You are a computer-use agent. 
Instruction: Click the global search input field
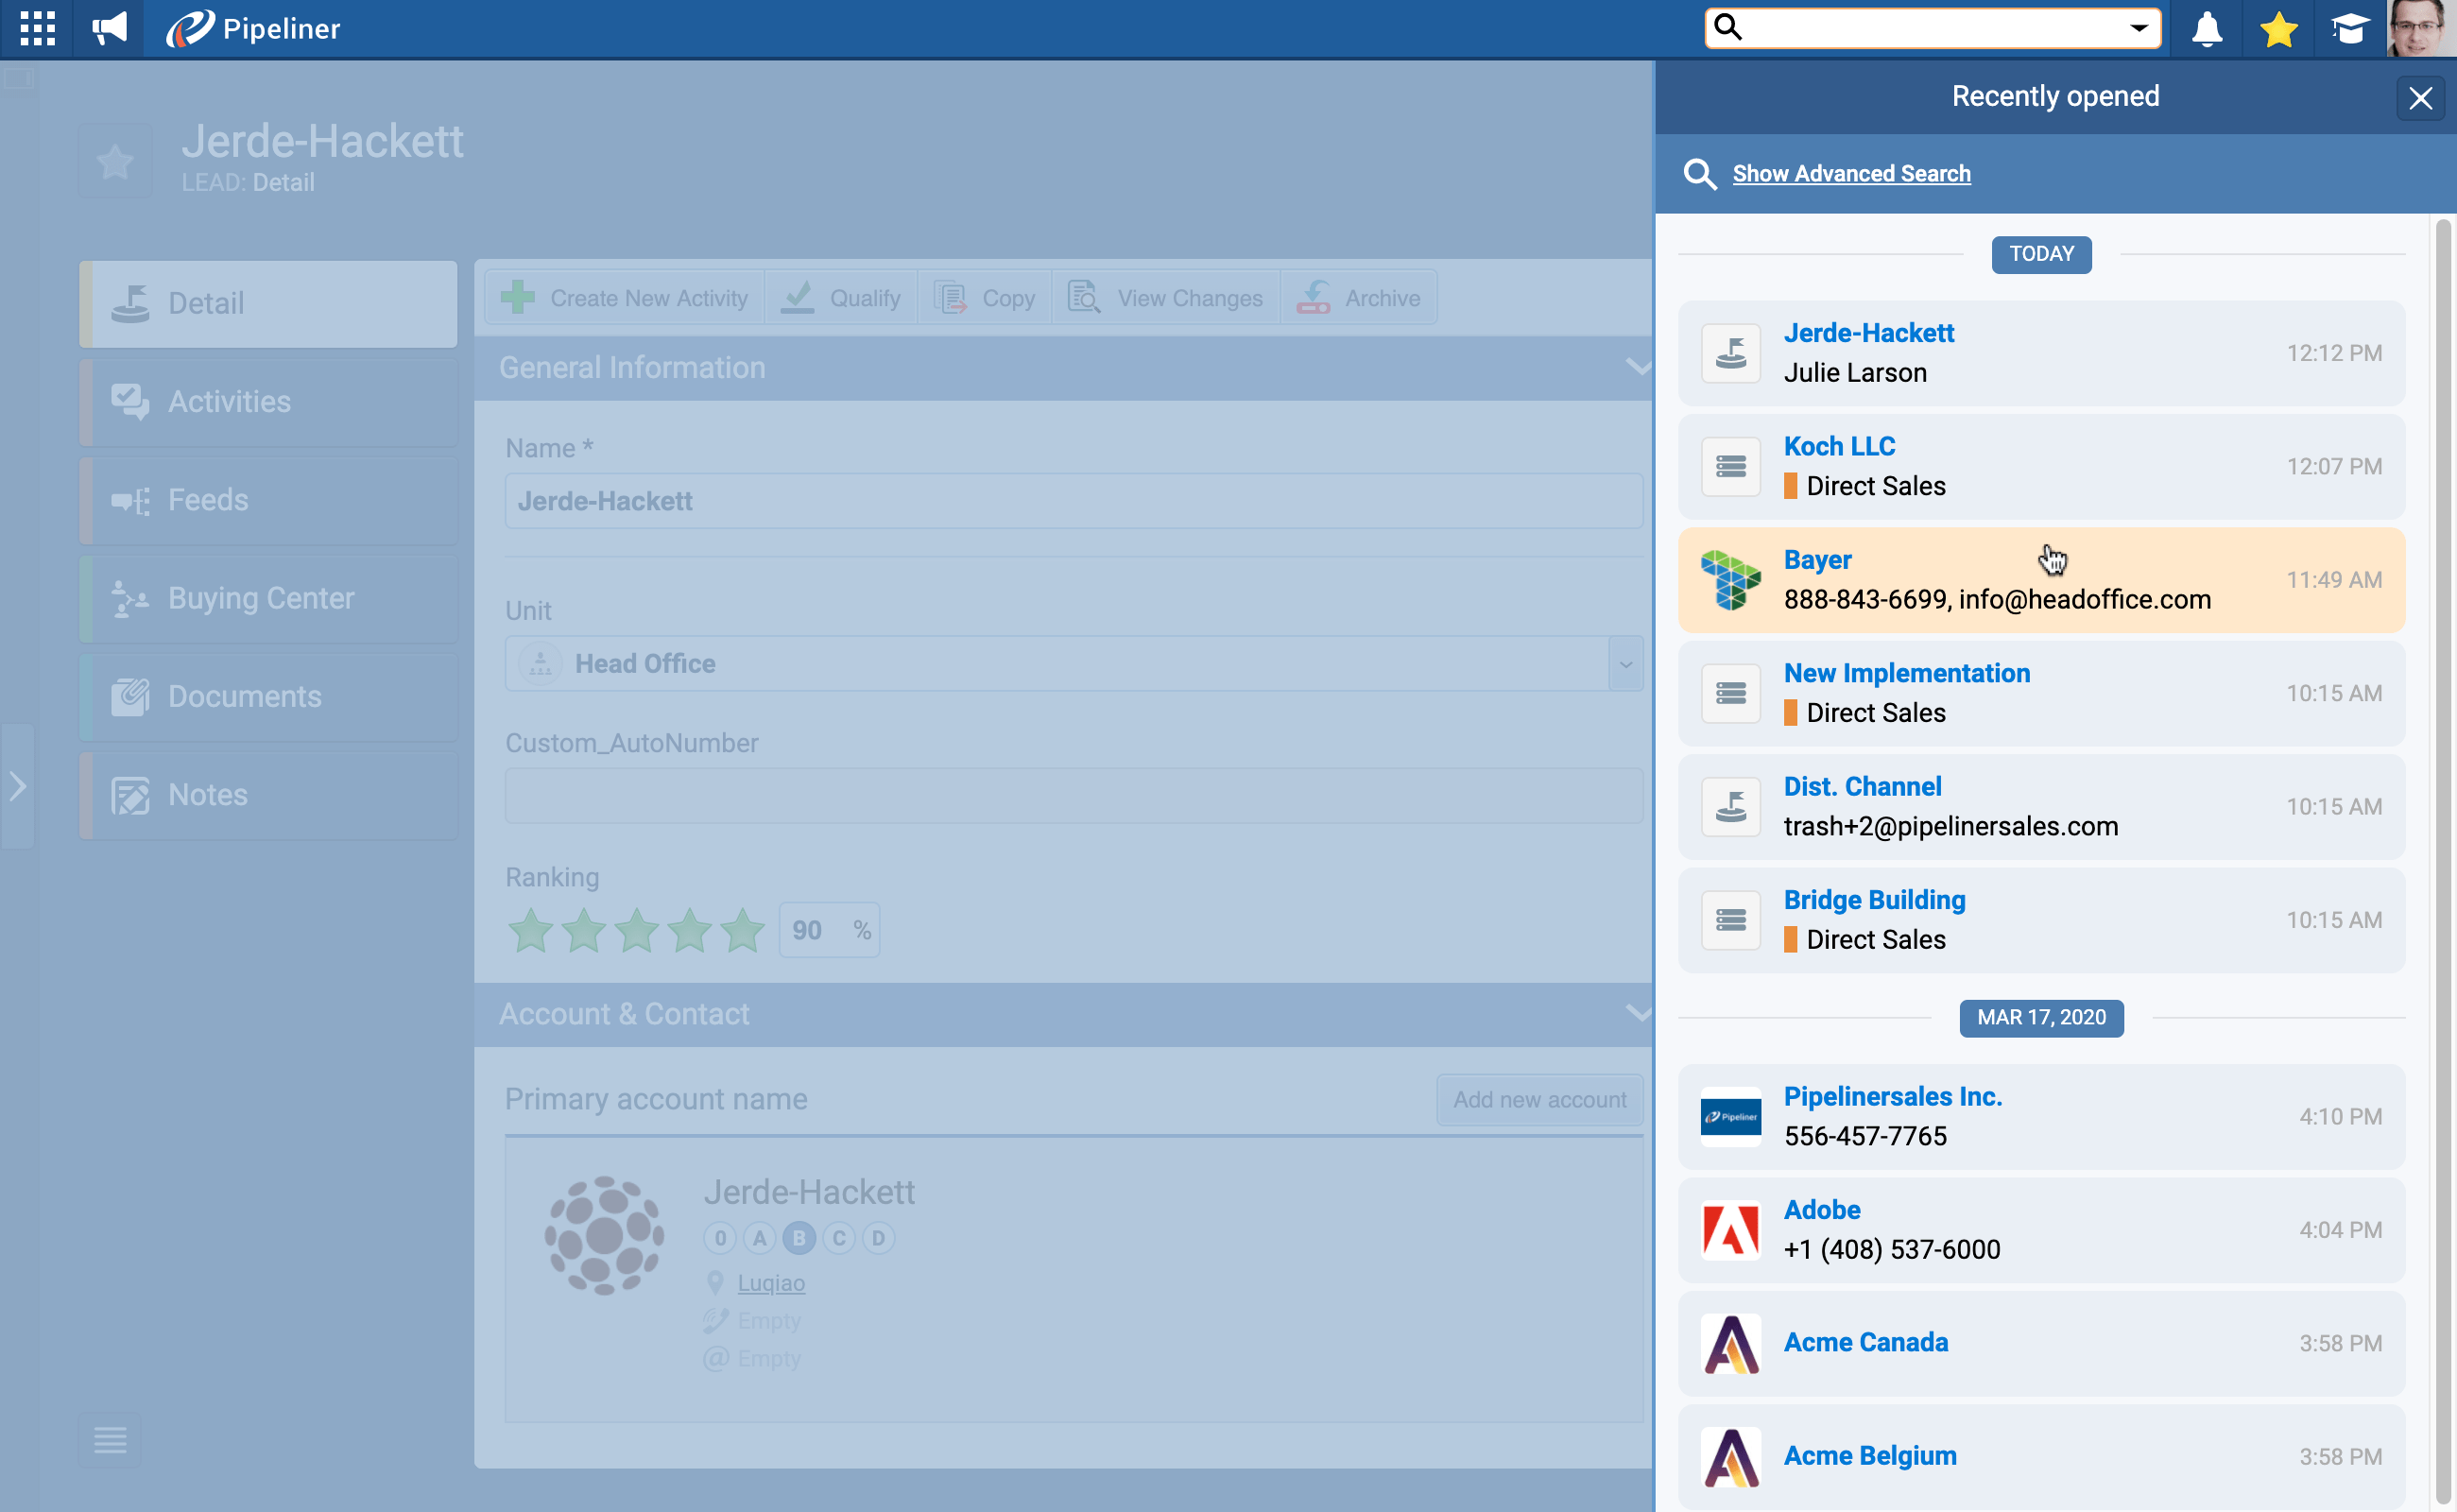click(1930, 28)
